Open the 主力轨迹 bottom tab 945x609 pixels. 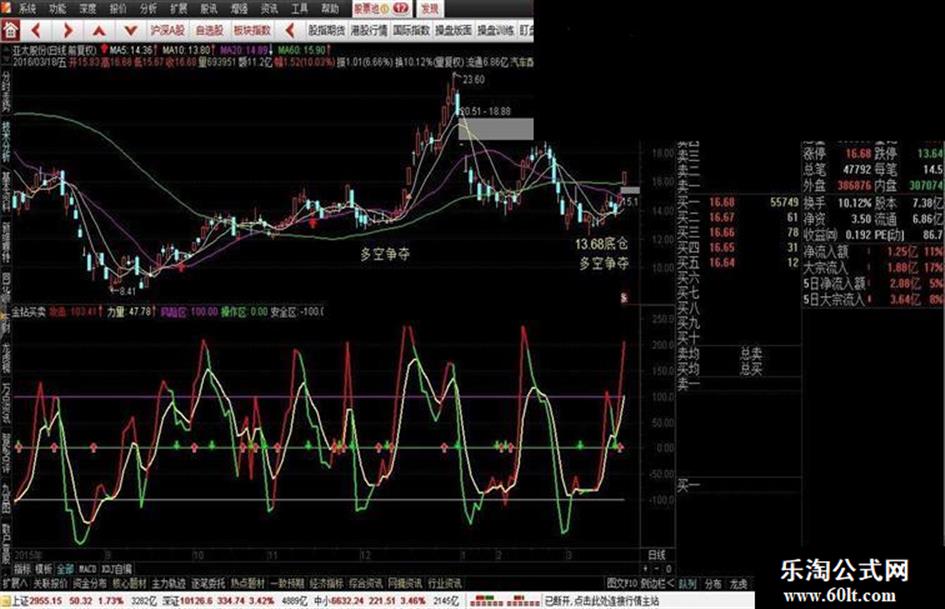click(x=168, y=583)
